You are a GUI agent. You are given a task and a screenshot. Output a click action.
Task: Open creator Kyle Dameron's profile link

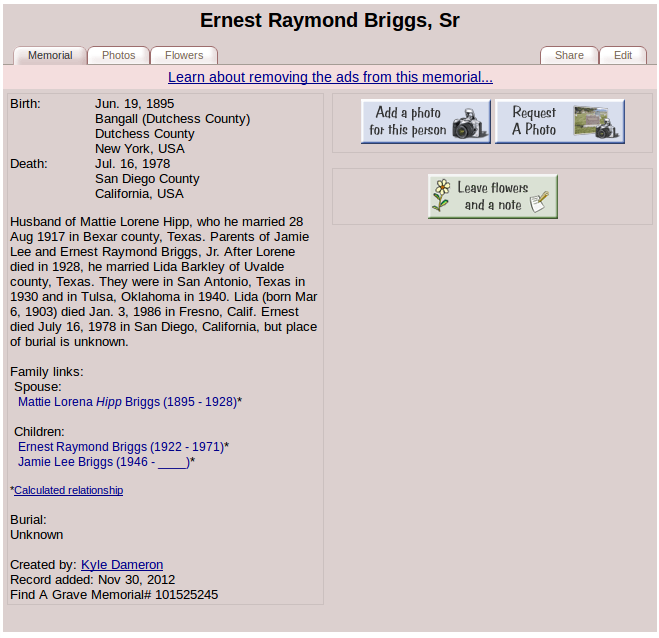pyautogui.click(x=122, y=565)
